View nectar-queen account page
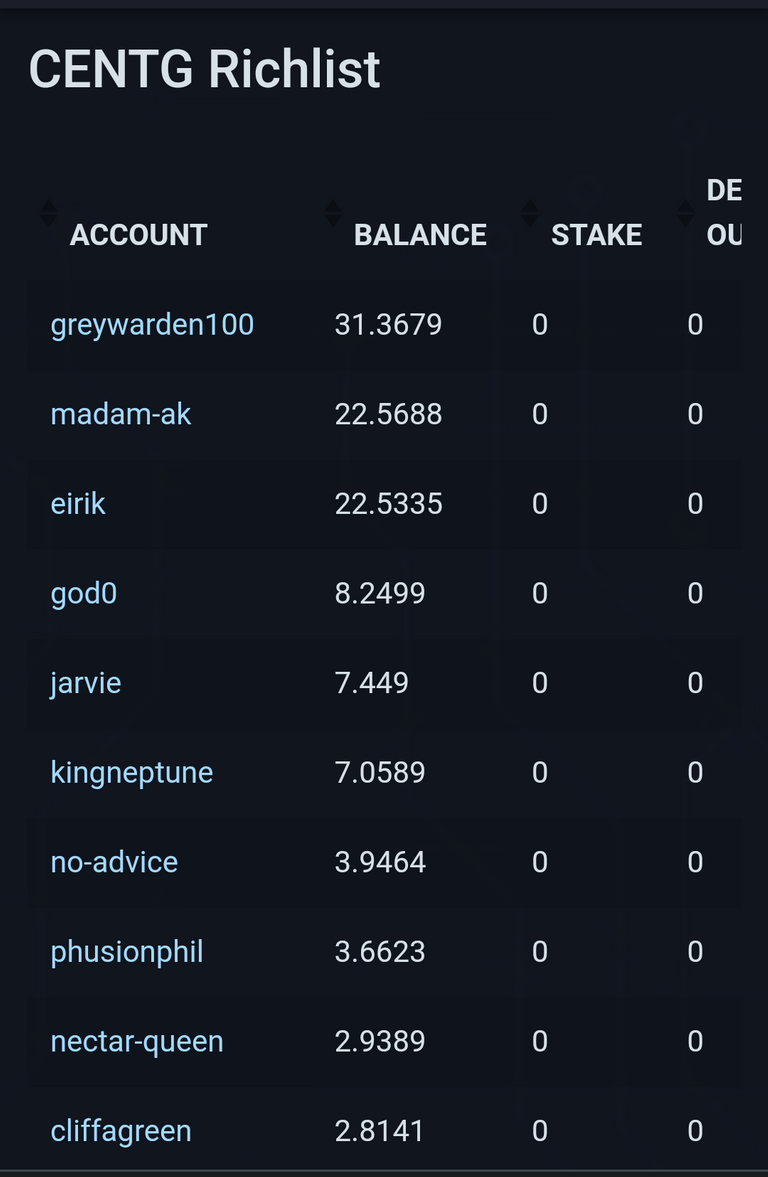This screenshot has width=768, height=1177. tap(137, 1042)
